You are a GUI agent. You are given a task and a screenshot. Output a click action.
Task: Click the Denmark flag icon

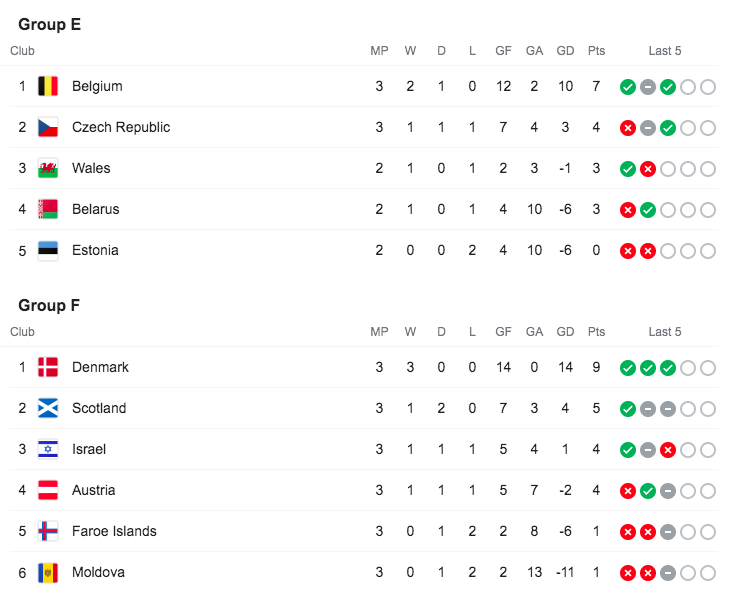tap(48, 367)
